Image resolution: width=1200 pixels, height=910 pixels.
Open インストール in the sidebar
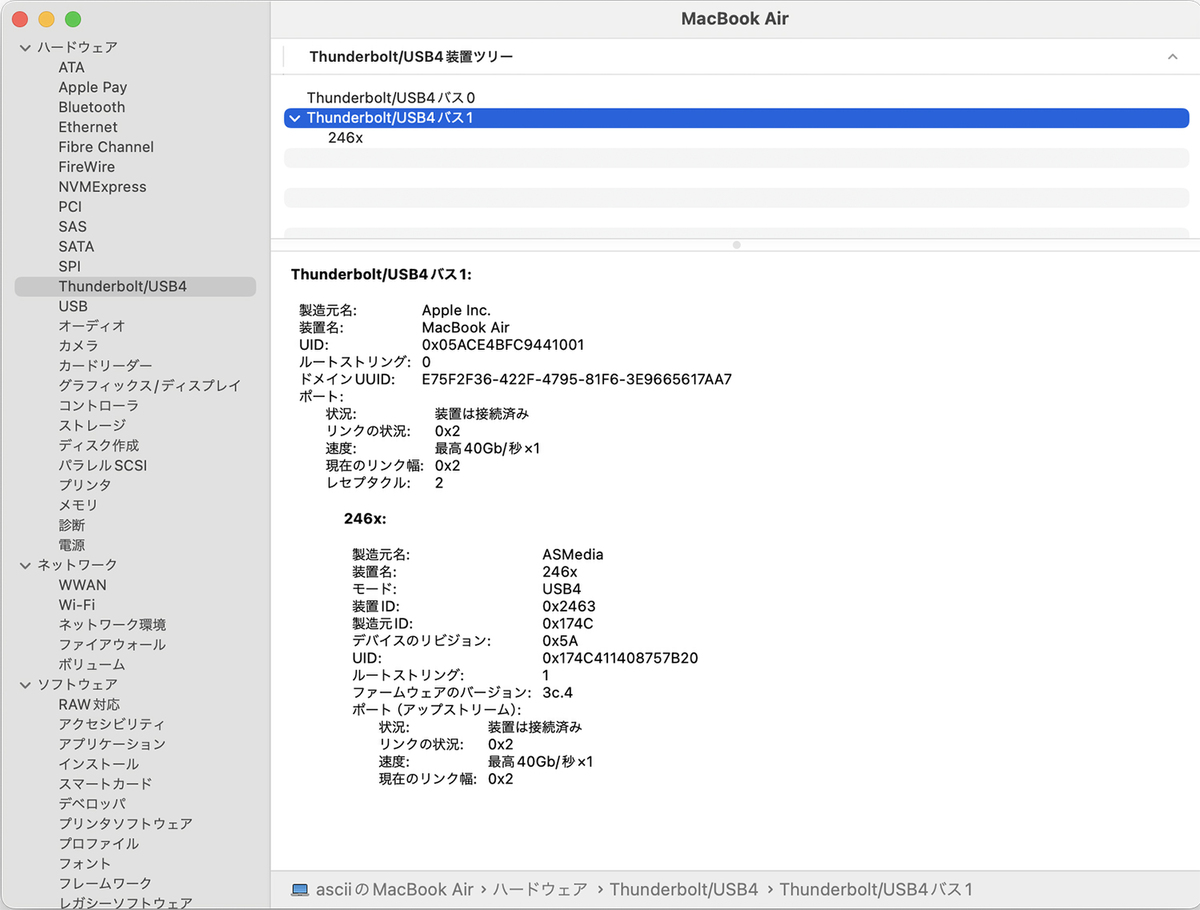pos(98,764)
